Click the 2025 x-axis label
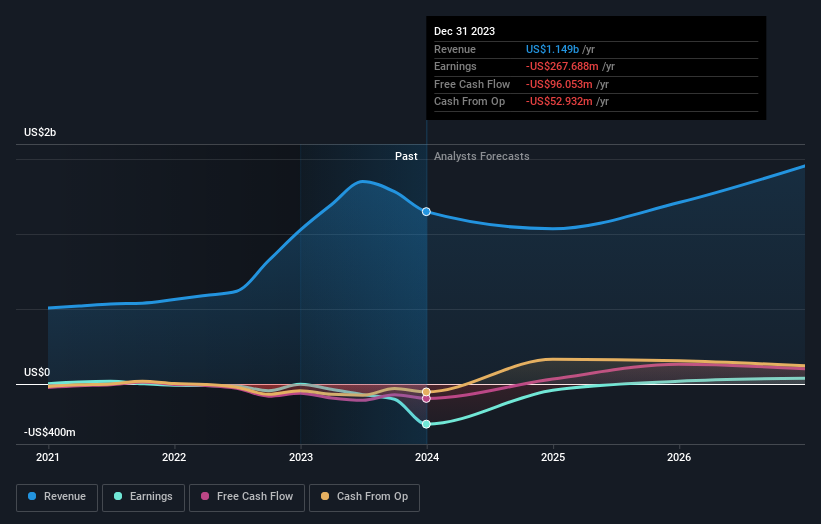Viewport: 821px width, 524px height. click(553, 458)
